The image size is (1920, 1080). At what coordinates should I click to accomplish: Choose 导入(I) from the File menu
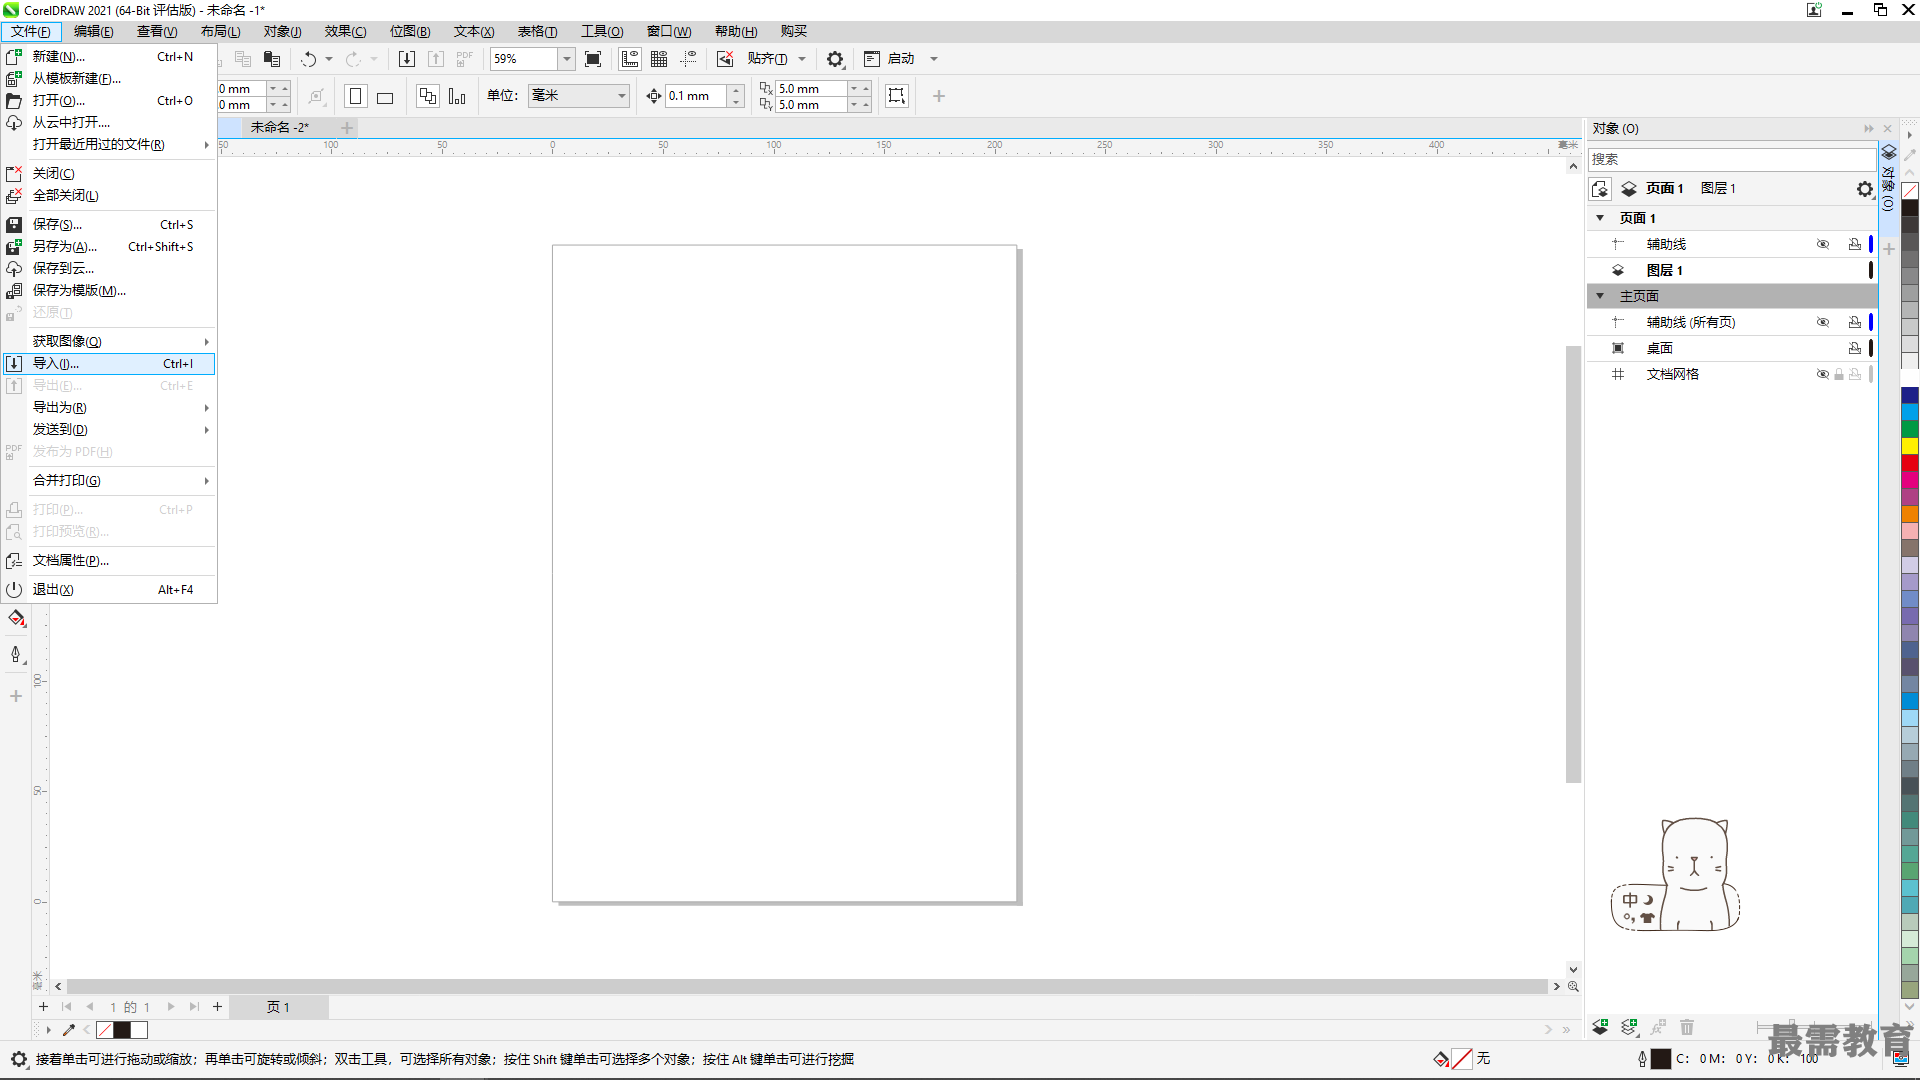click(108, 364)
